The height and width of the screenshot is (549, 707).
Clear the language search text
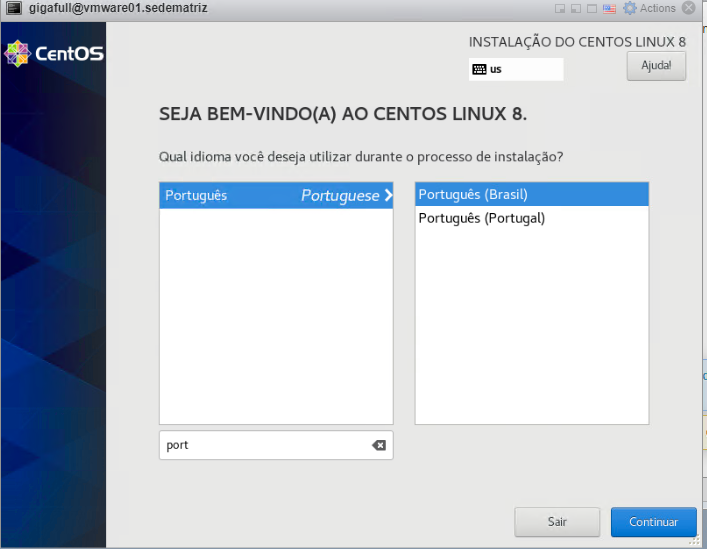coord(379,445)
